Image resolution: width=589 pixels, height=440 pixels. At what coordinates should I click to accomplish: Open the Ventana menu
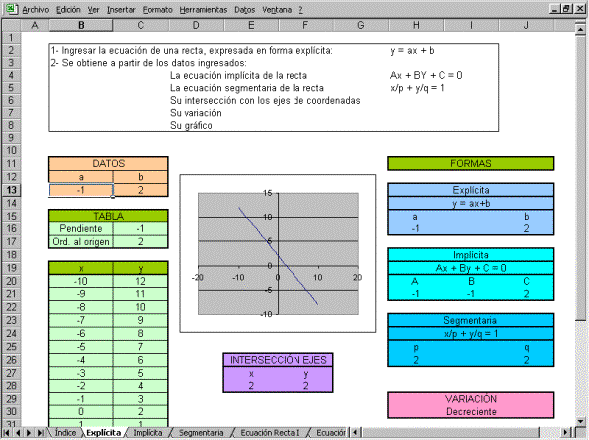pyautogui.click(x=277, y=10)
